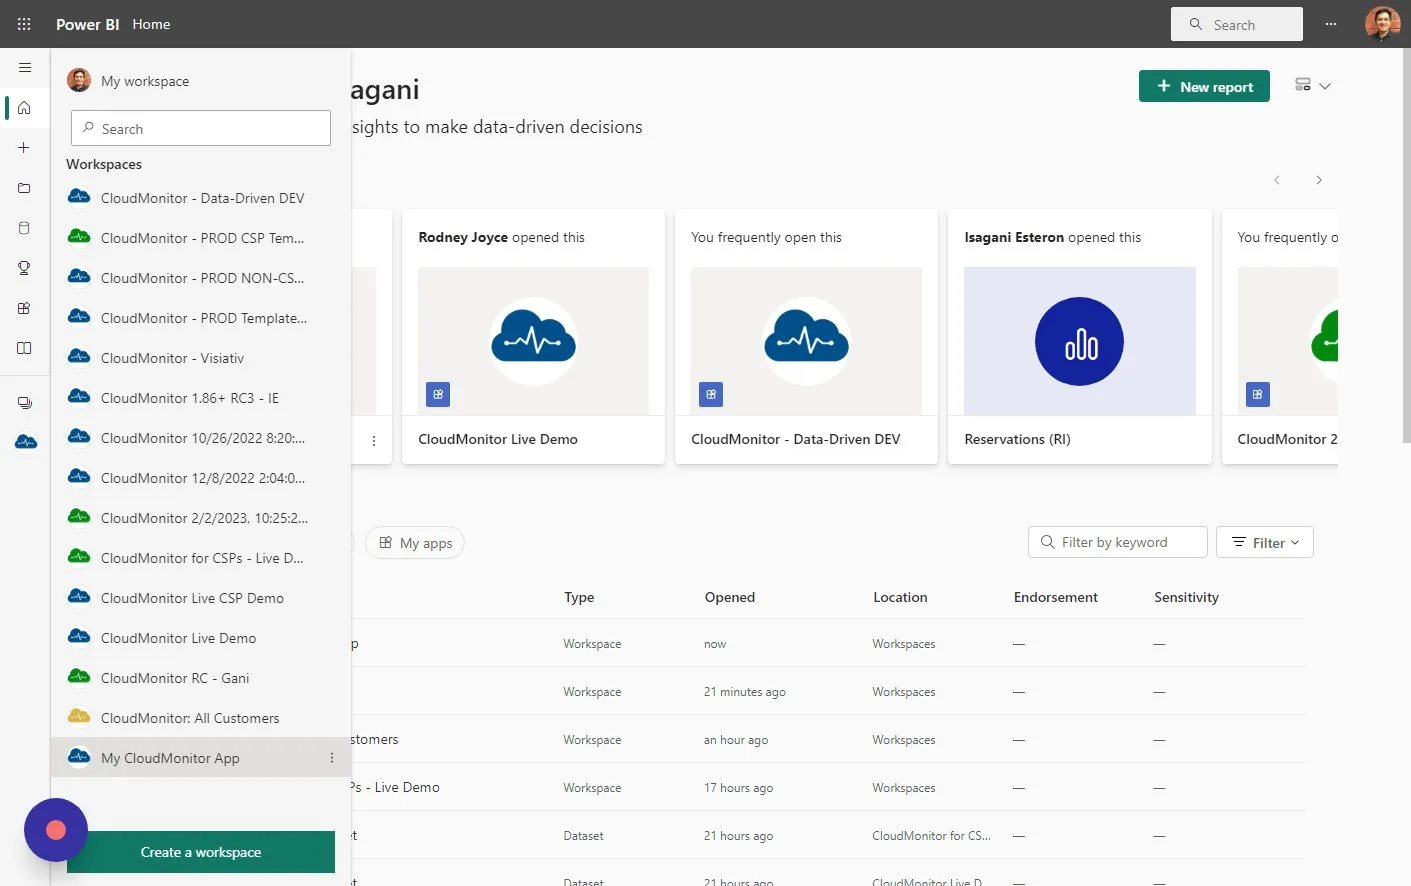
Task: Click the 'CloudMonitor for CS...' location cell
Action: click(x=931, y=836)
